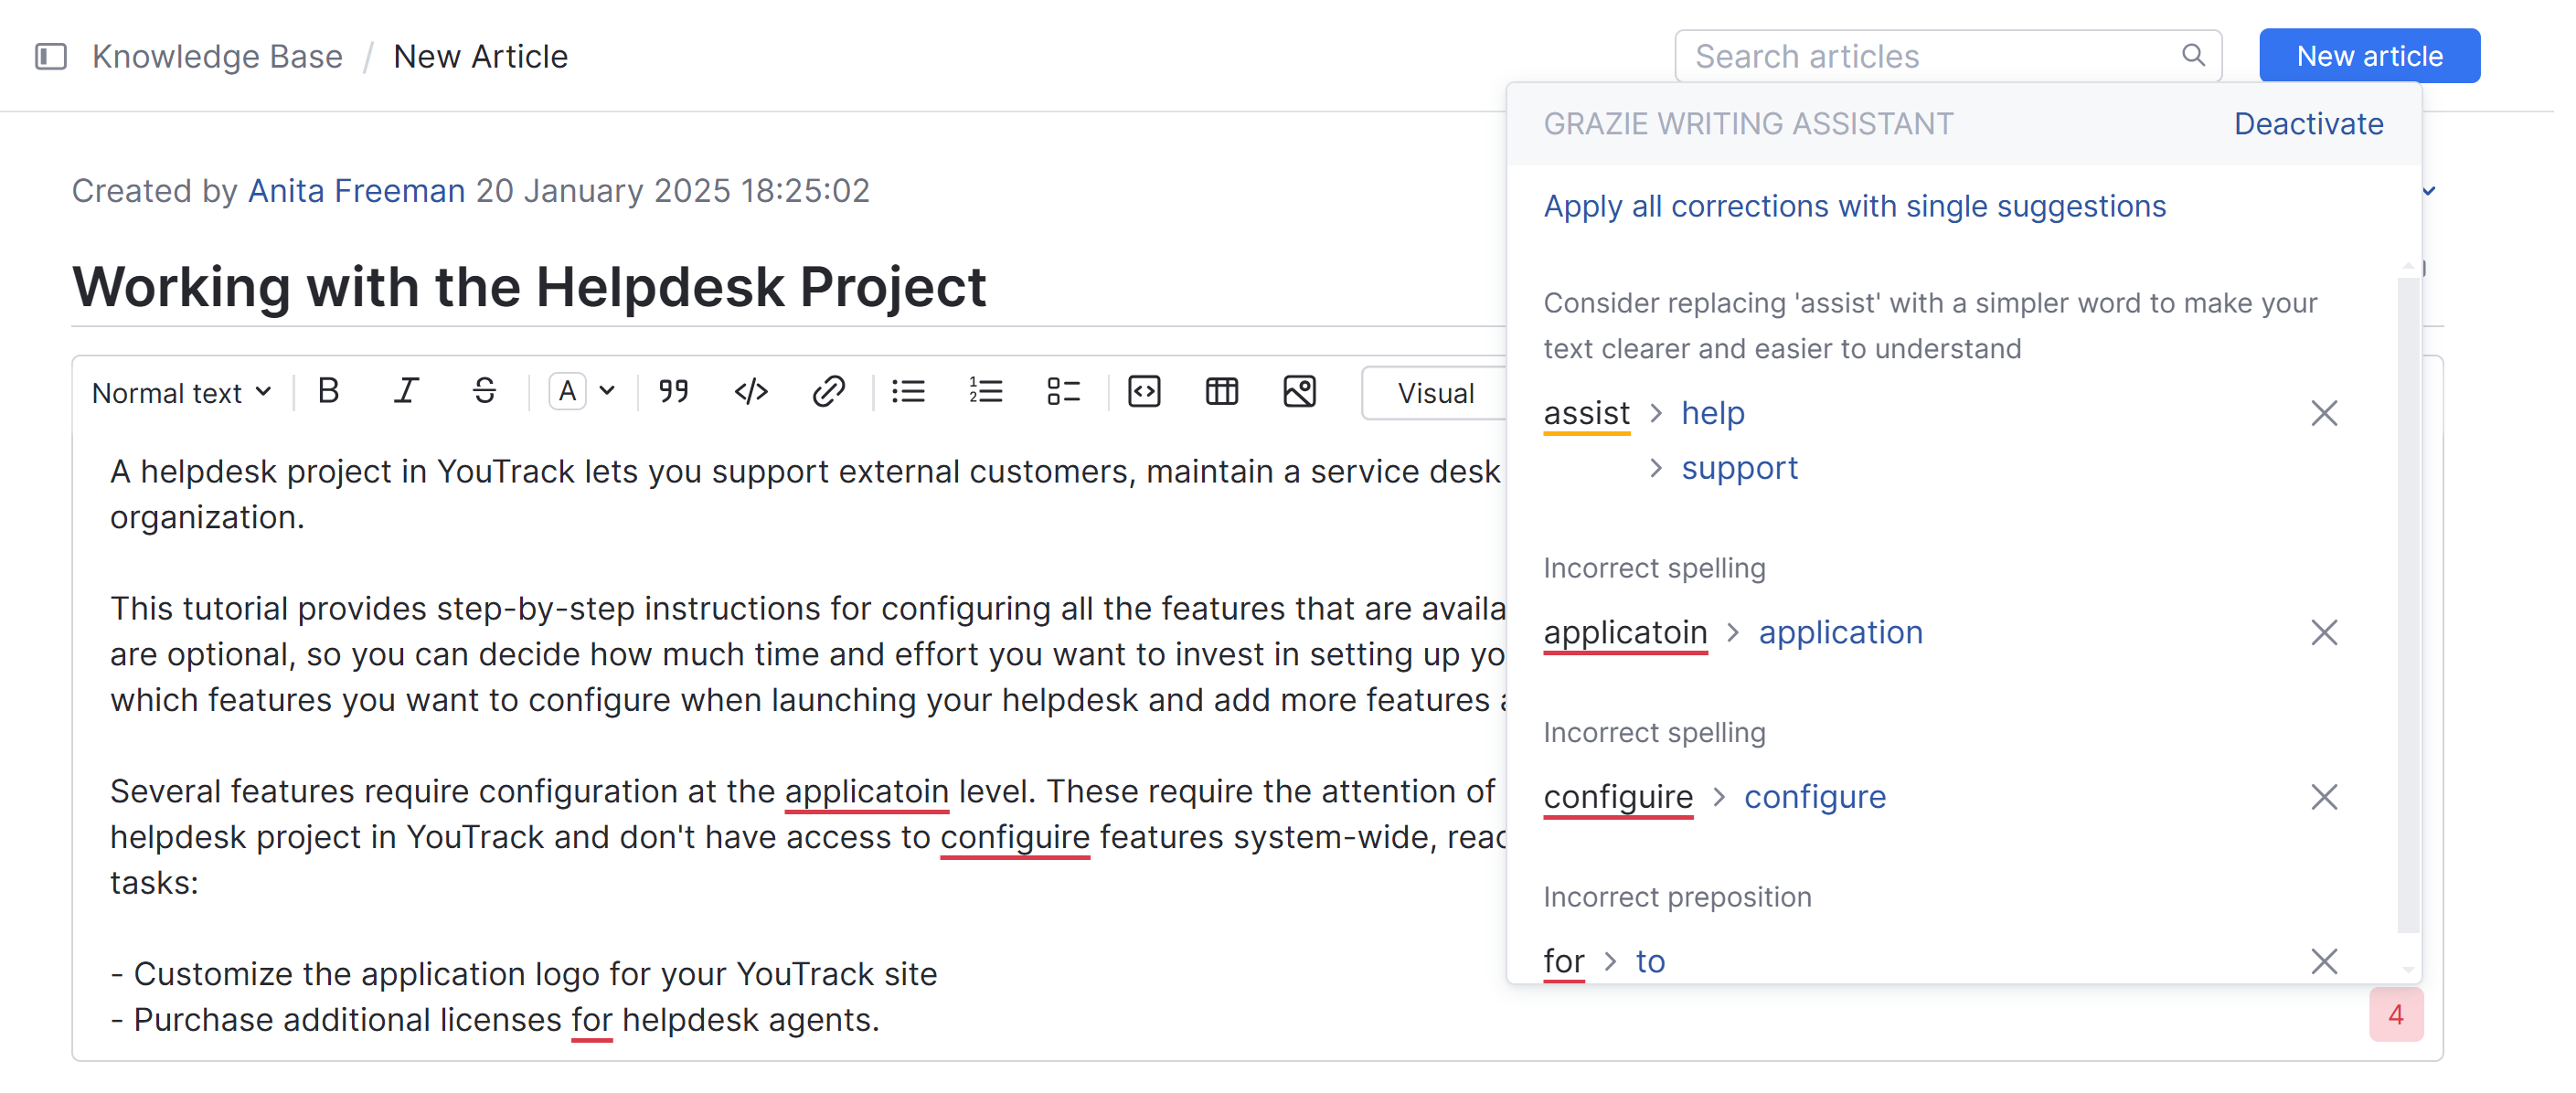Accept the 'configure' spelling correction
This screenshot has height=1093, width=2576.
1817,798
